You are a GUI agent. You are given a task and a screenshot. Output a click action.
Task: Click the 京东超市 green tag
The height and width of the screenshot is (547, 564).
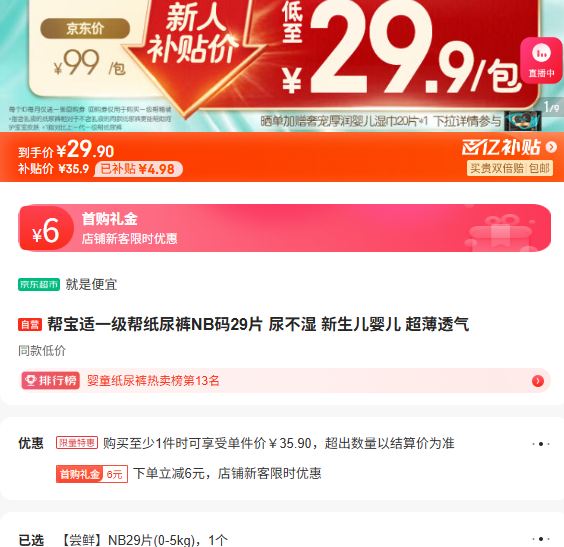pyautogui.click(x=39, y=284)
